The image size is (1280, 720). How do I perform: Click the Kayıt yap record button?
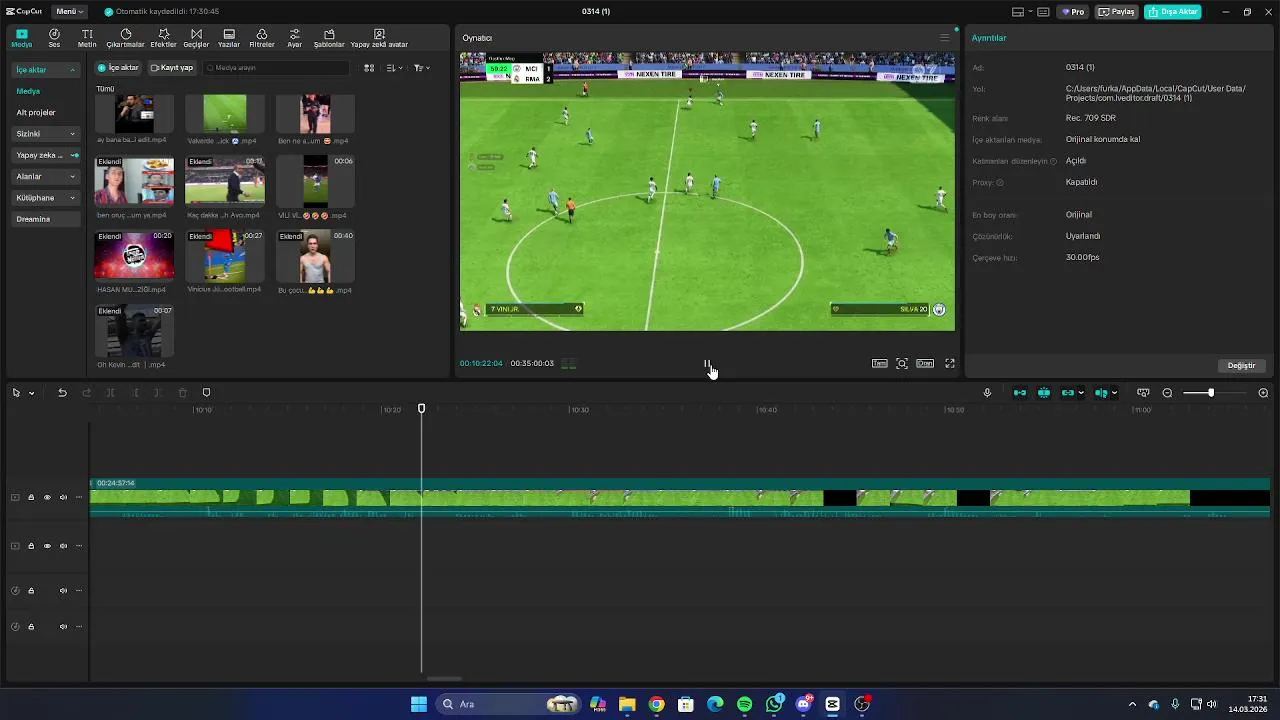[171, 68]
